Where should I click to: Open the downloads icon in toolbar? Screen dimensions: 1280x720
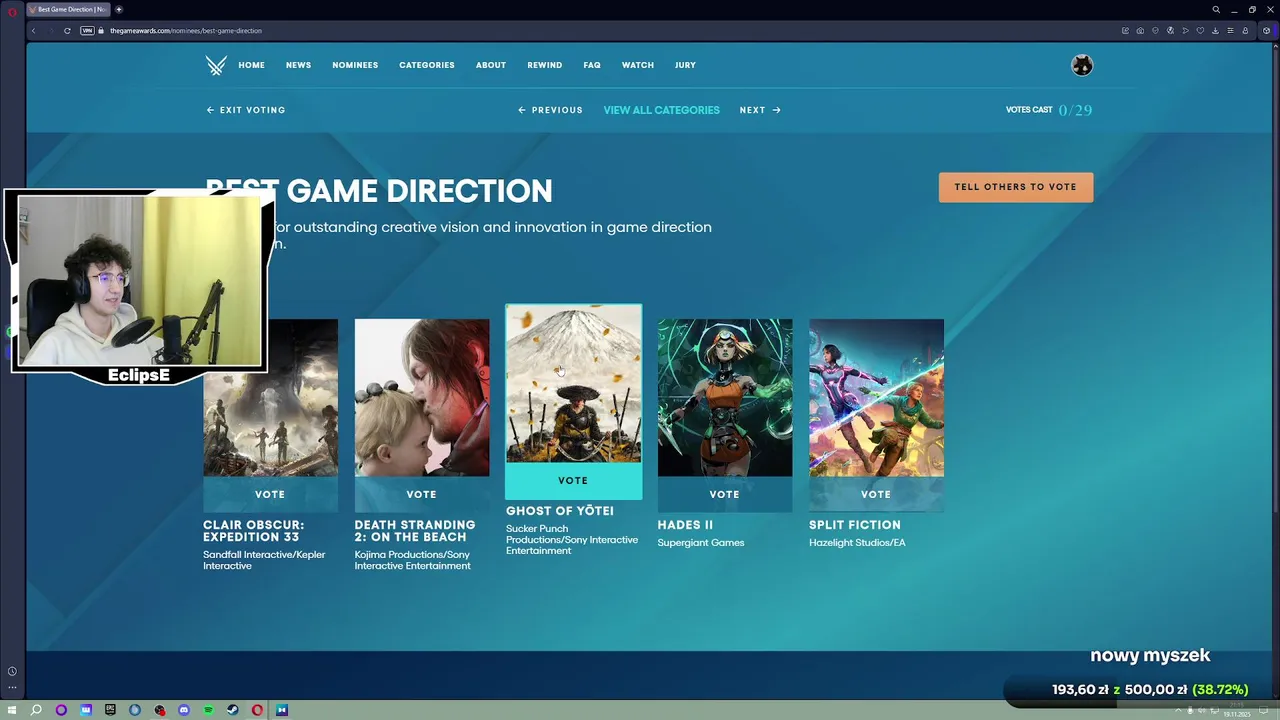point(1216,31)
